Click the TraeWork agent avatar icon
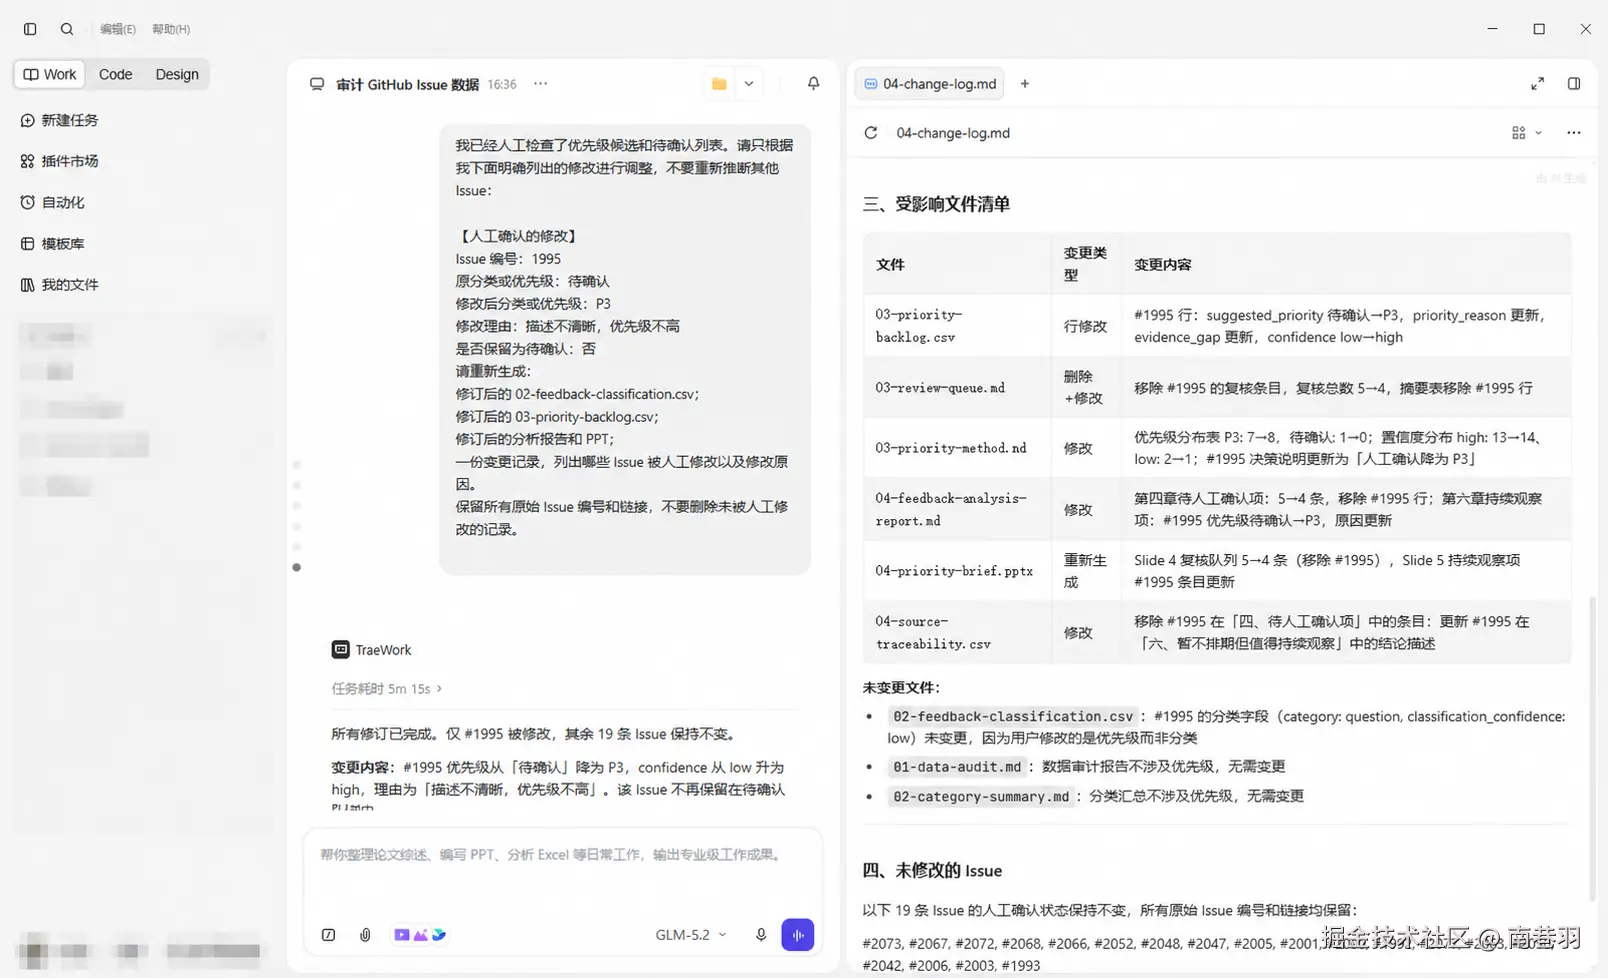The width and height of the screenshot is (1608, 978). (x=341, y=650)
